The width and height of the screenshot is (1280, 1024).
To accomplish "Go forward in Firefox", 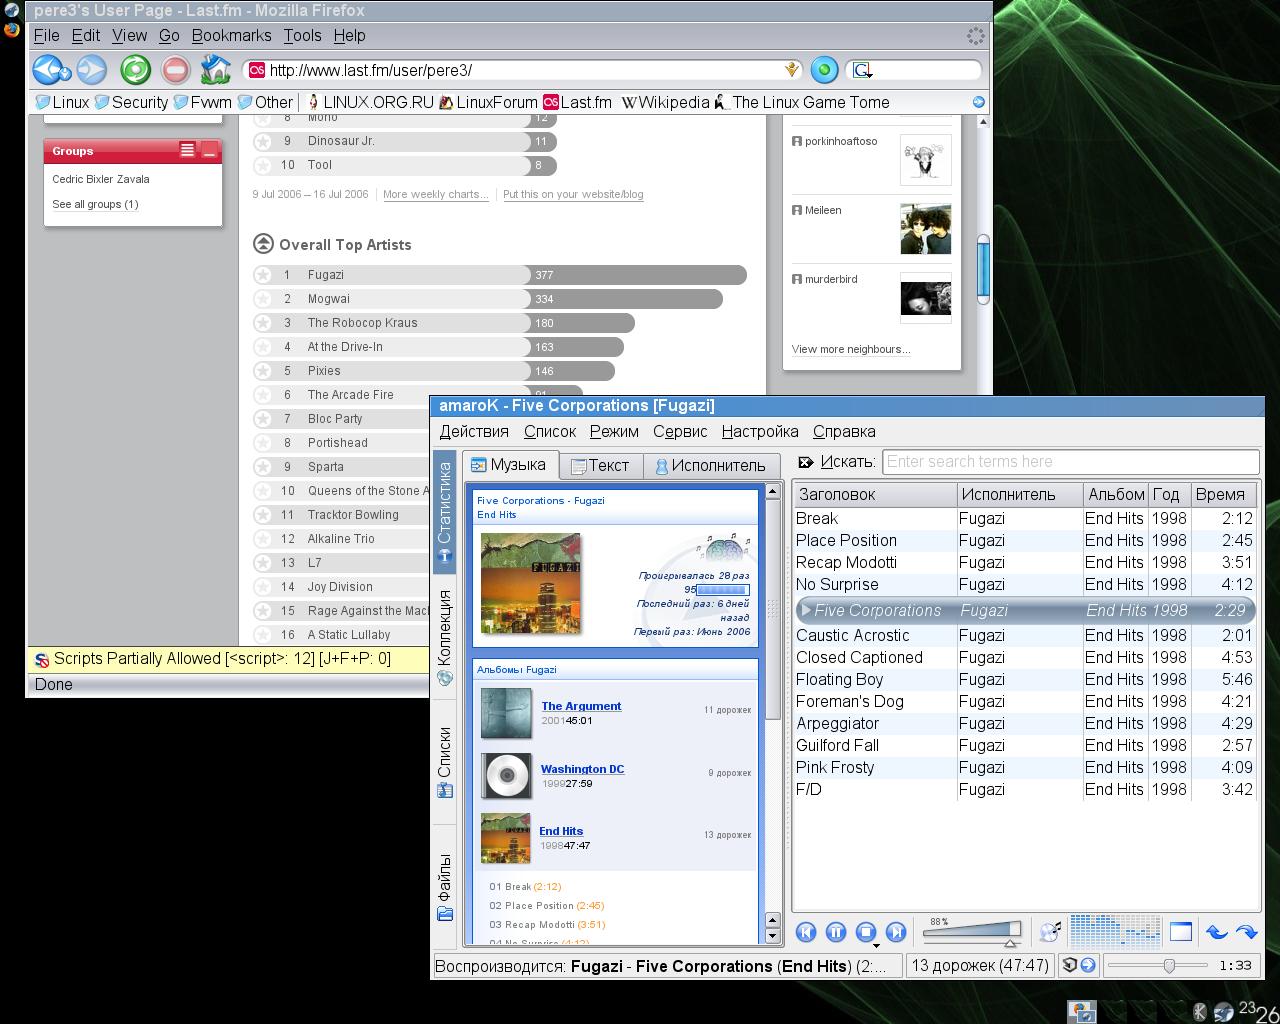I will coord(92,70).
